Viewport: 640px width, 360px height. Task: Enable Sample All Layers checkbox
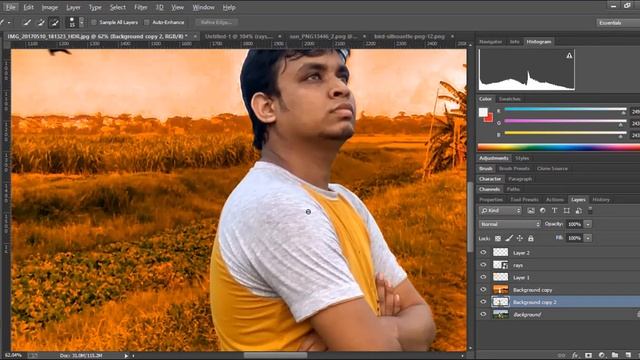click(x=94, y=22)
